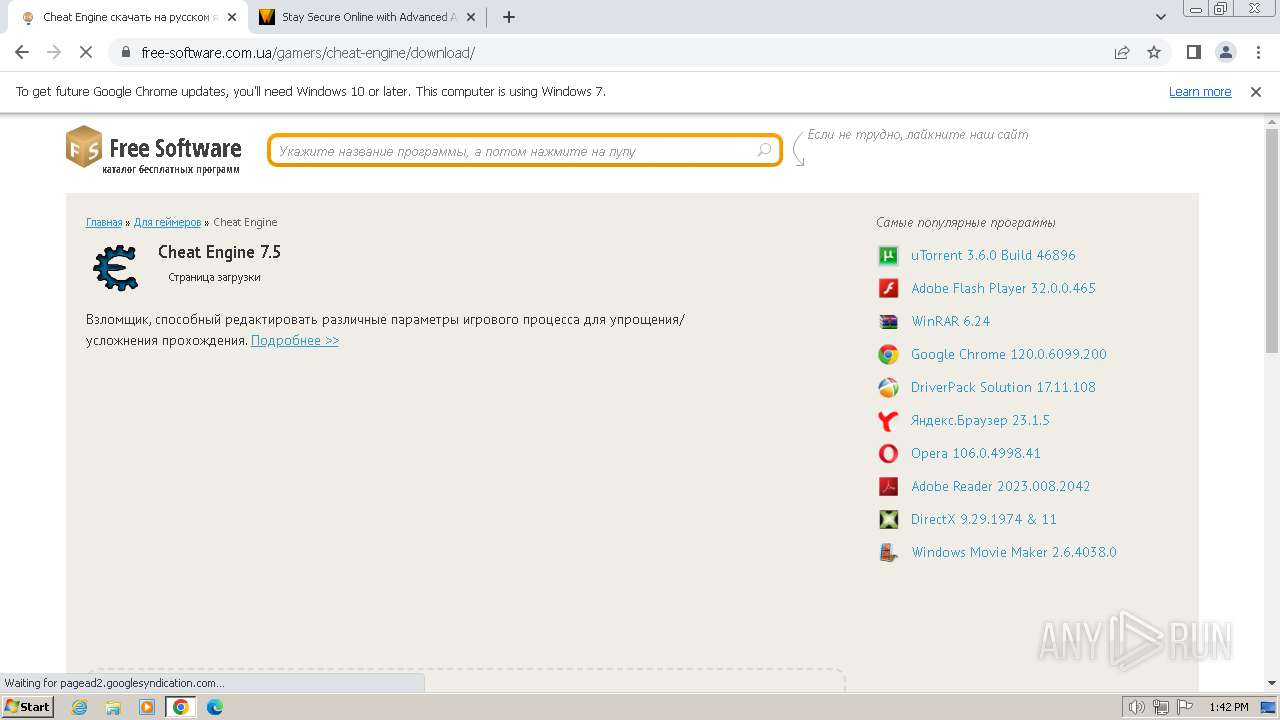Click the scrollbar down arrow

click(x=1272, y=685)
